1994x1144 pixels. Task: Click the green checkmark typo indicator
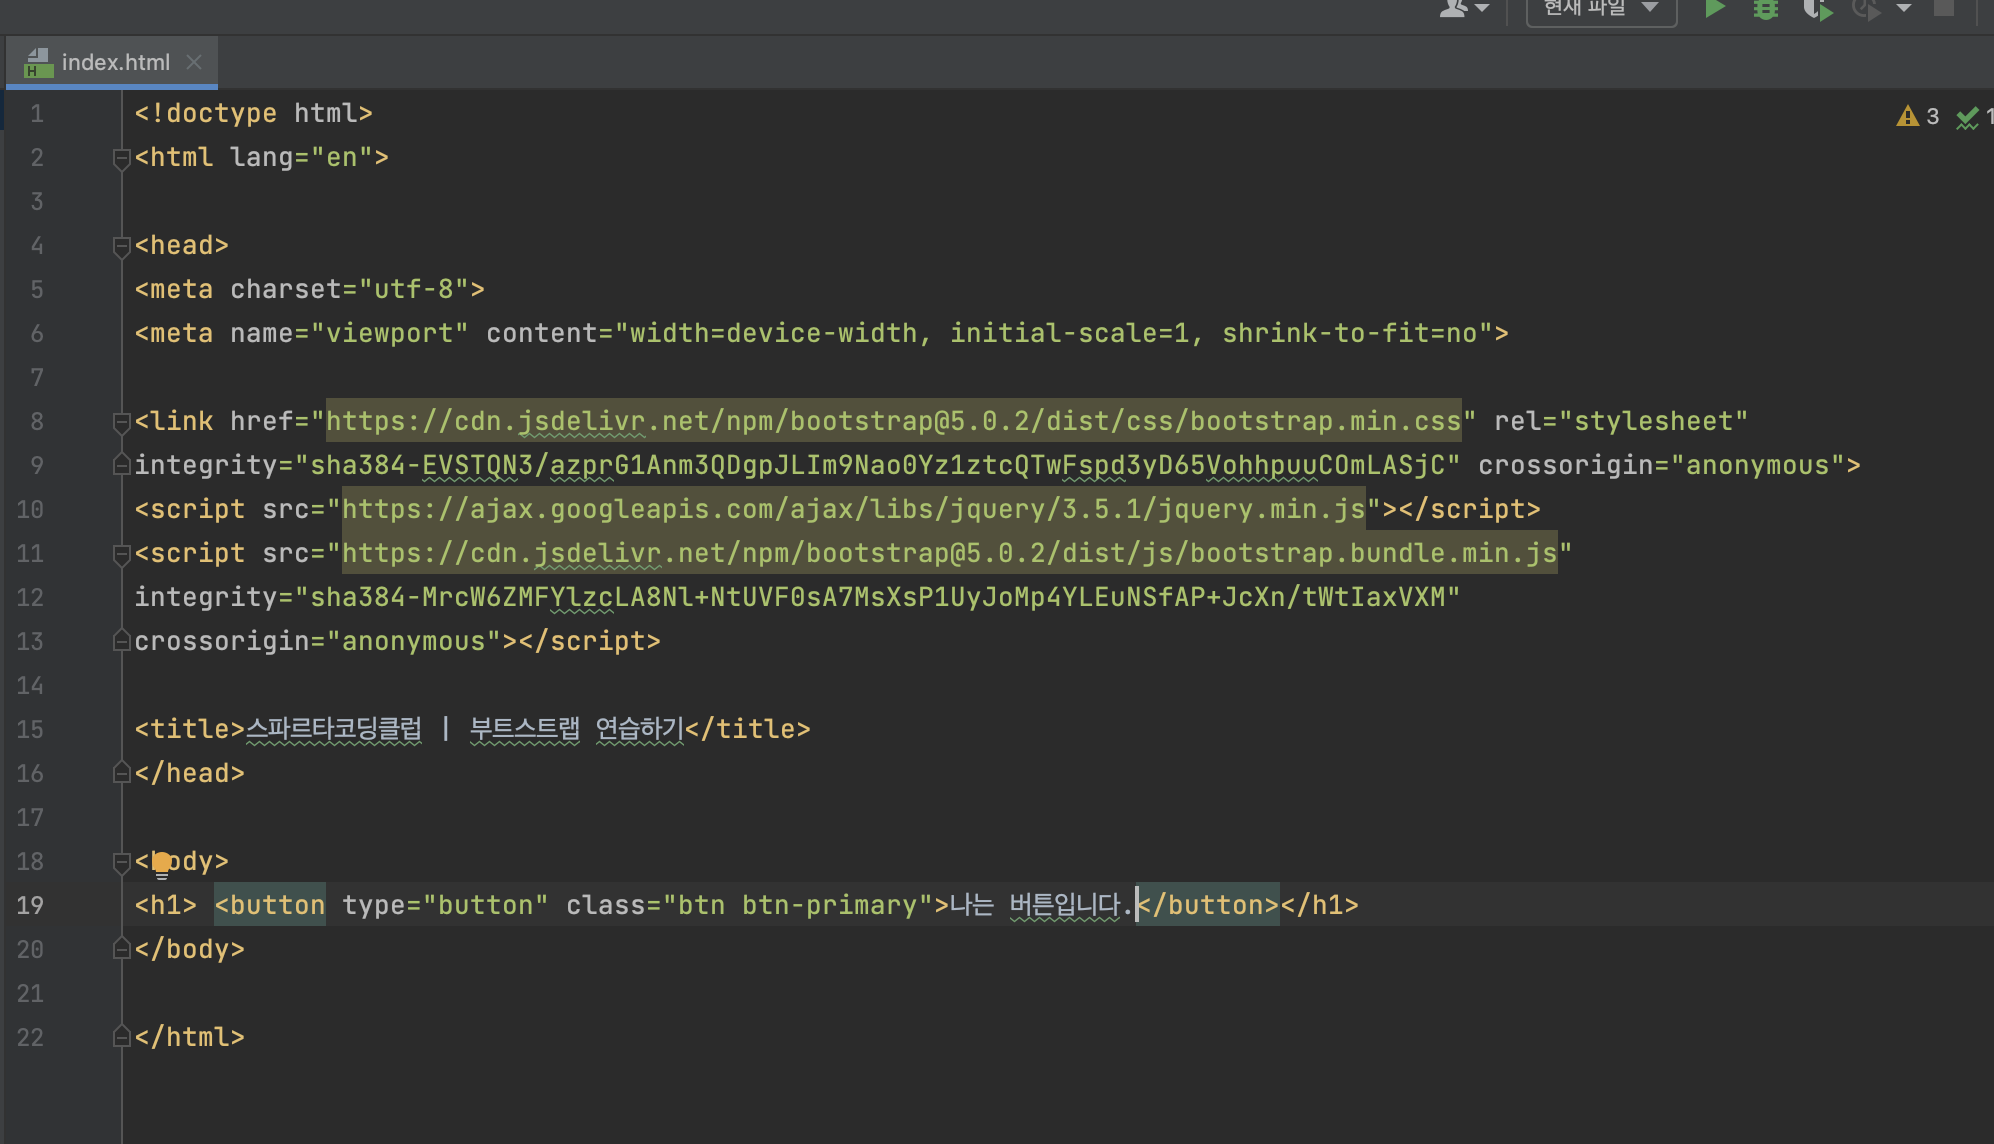click(x=1968, y=118)
